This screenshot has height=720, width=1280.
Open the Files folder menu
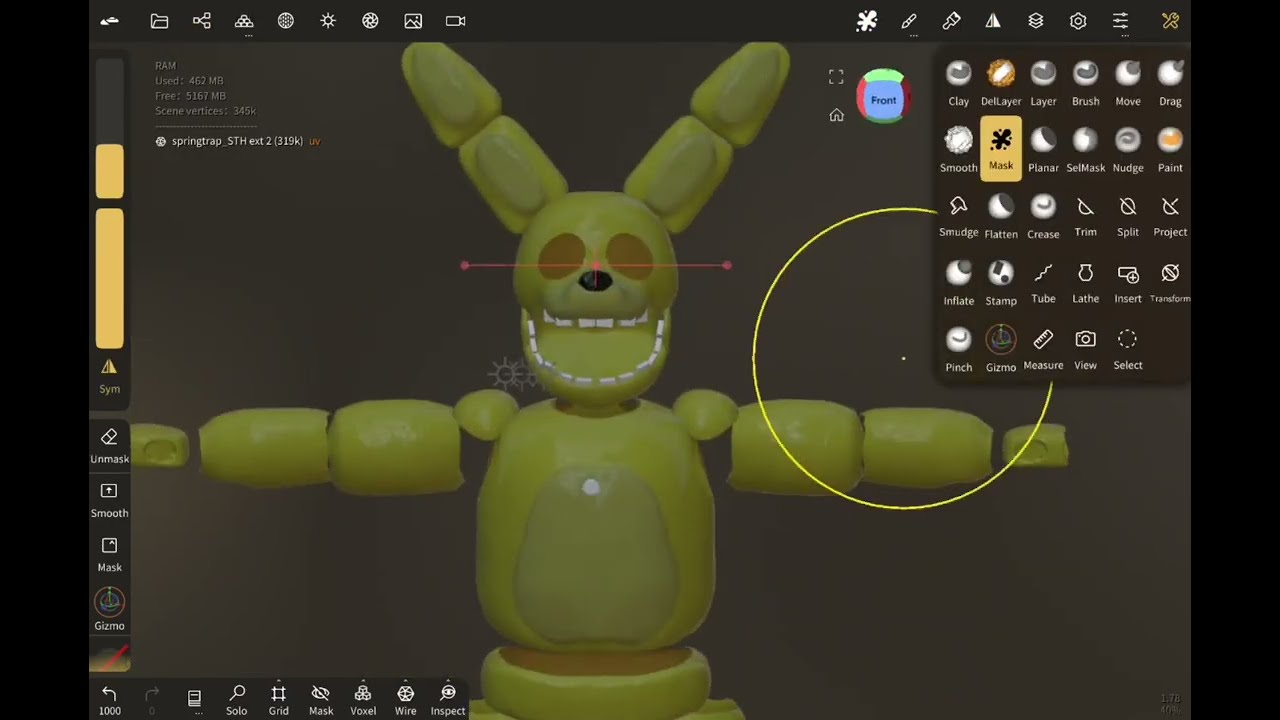[x=159, y=21]
